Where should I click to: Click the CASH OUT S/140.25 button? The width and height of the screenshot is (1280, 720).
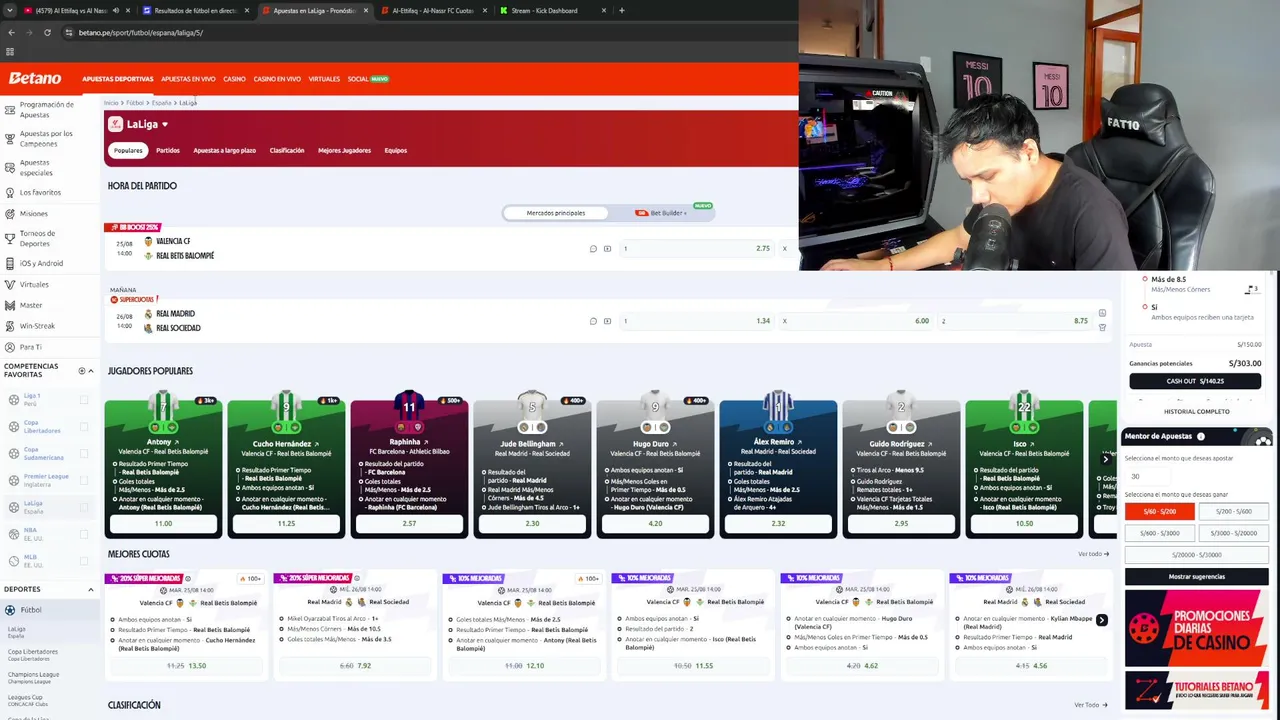(1195, 381)
